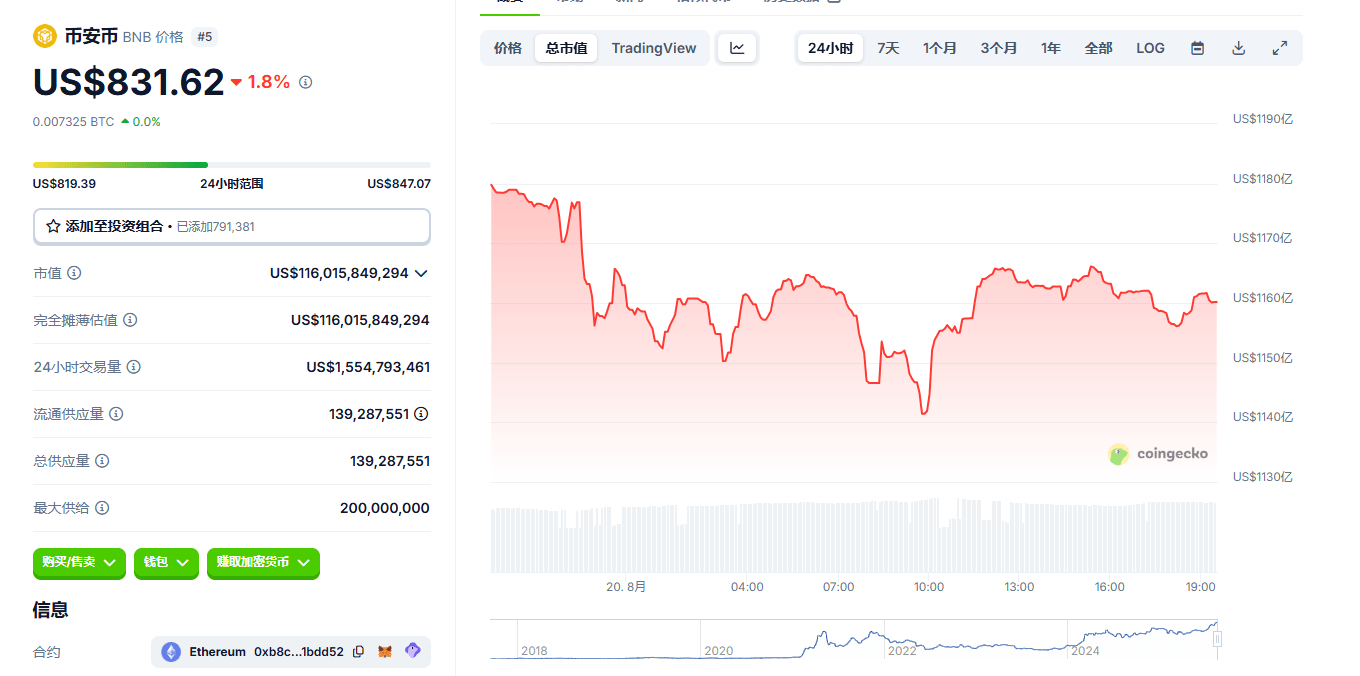Click the purple wallet icon in contract row

[413, 651]
